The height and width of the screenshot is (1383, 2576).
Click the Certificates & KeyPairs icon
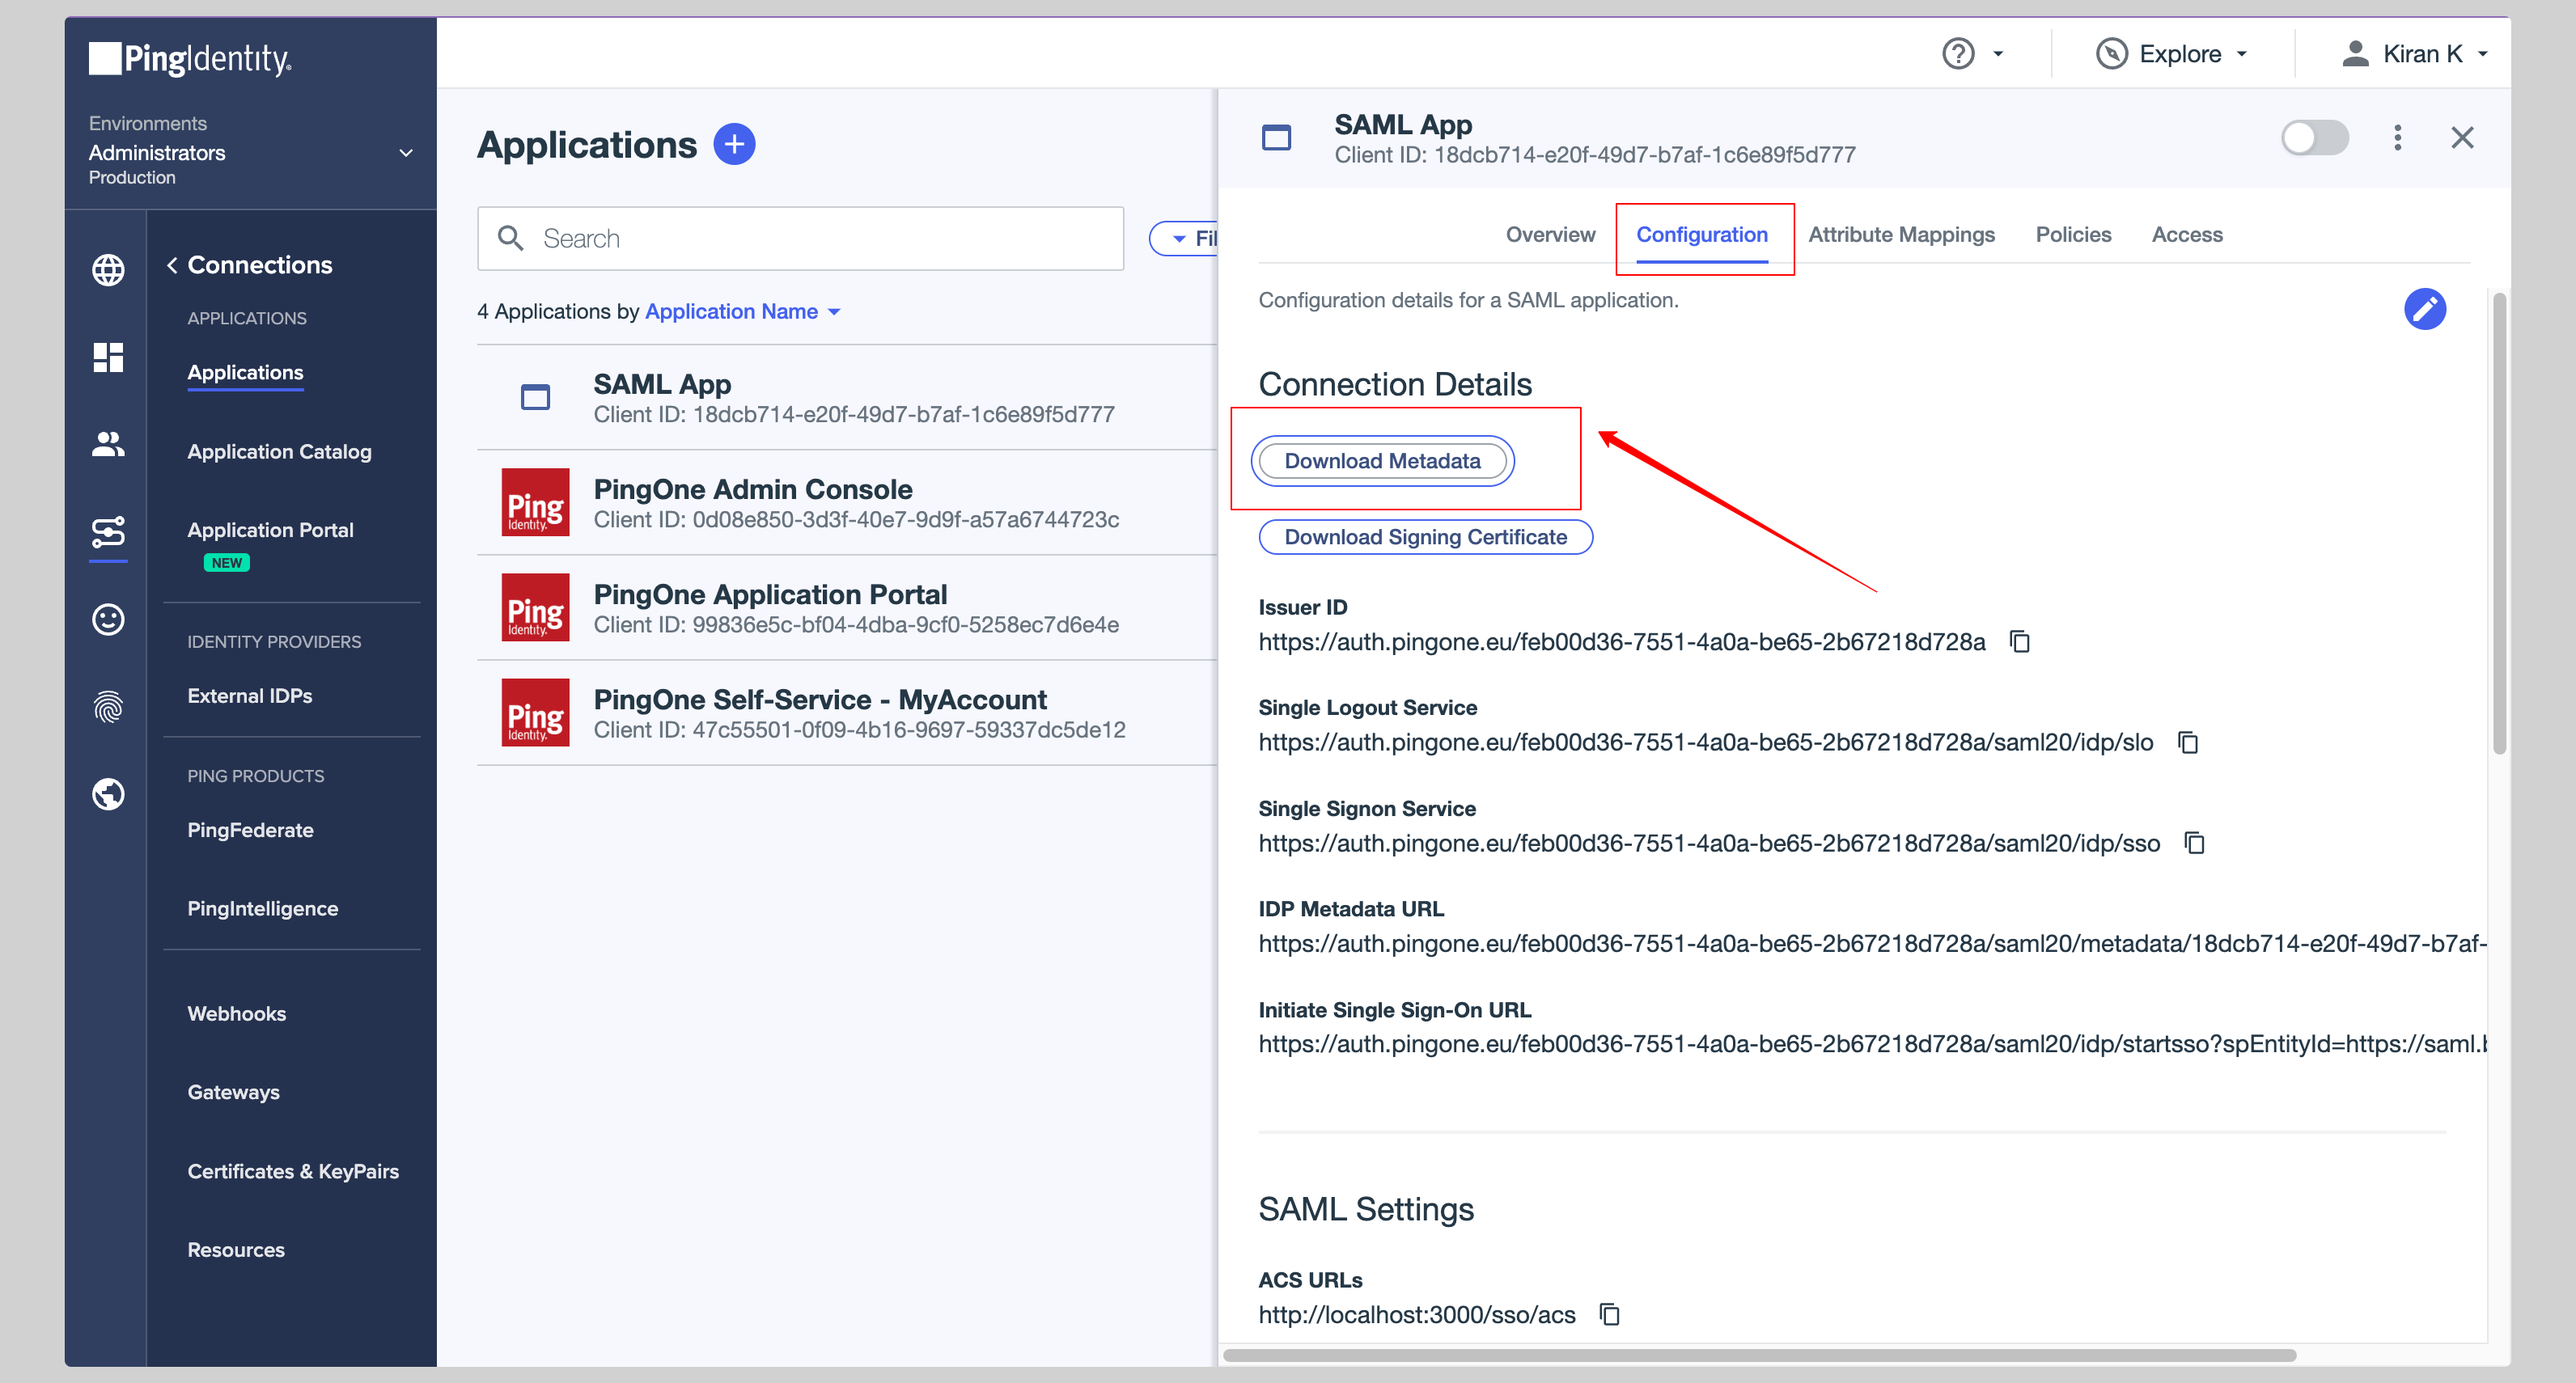coord(293,1170)
